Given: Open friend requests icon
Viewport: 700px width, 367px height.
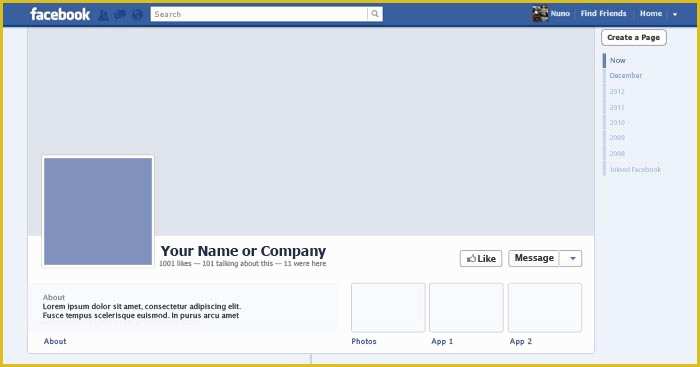Looking at the screenshot, I should [x=104, y=15].
